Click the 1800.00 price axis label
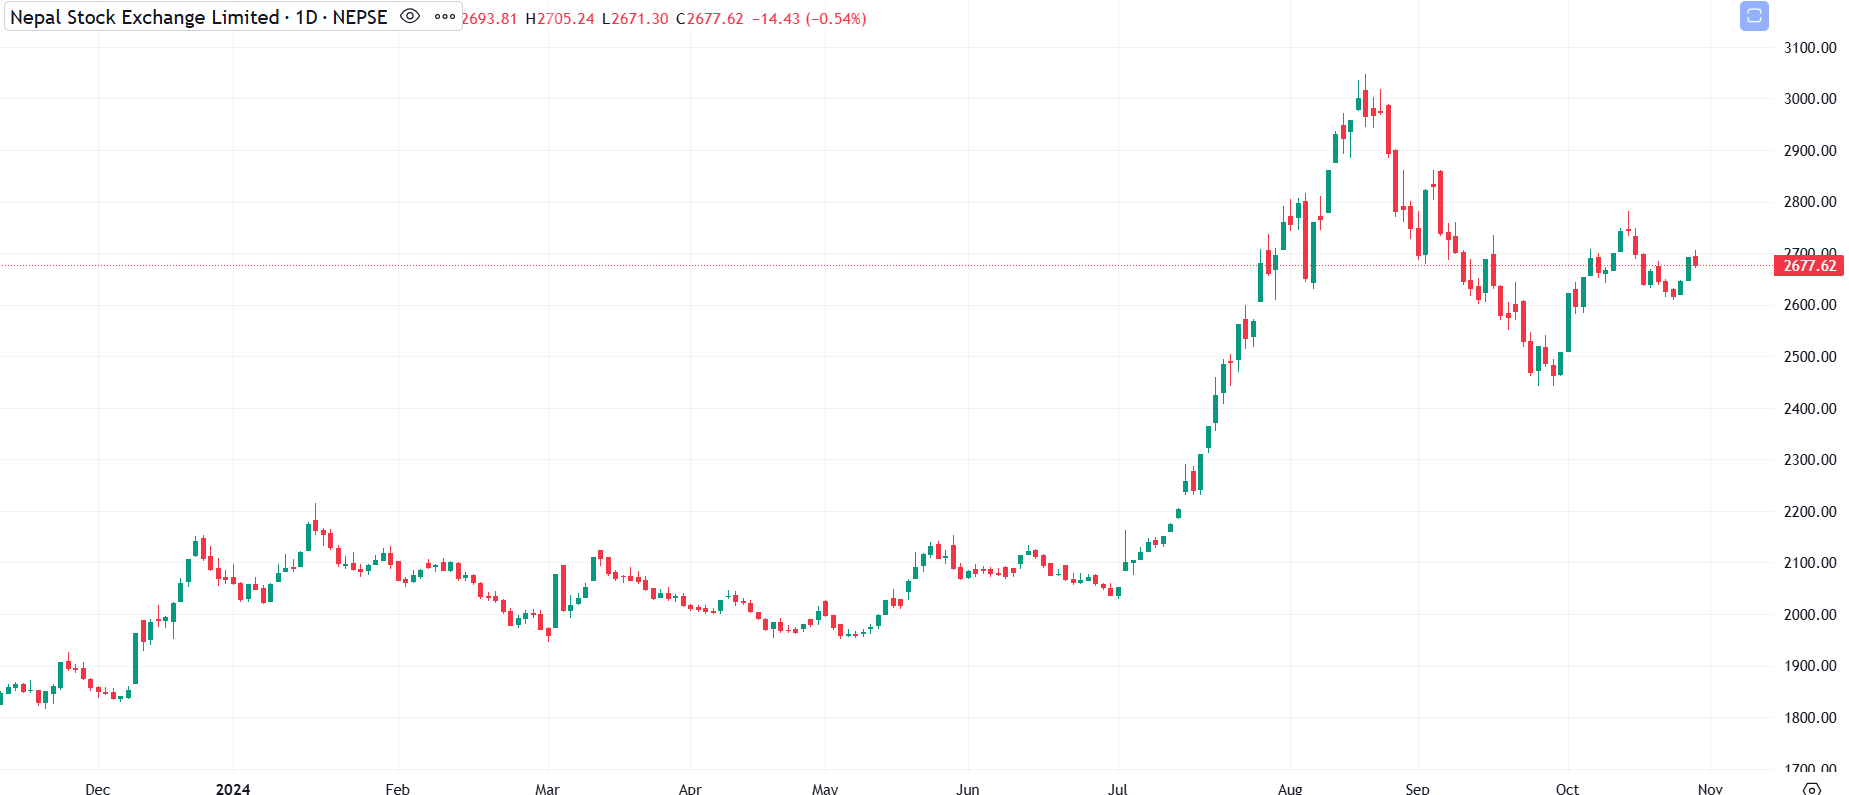The height and width of the screenshot is (795, 1849). (1810, 718)
